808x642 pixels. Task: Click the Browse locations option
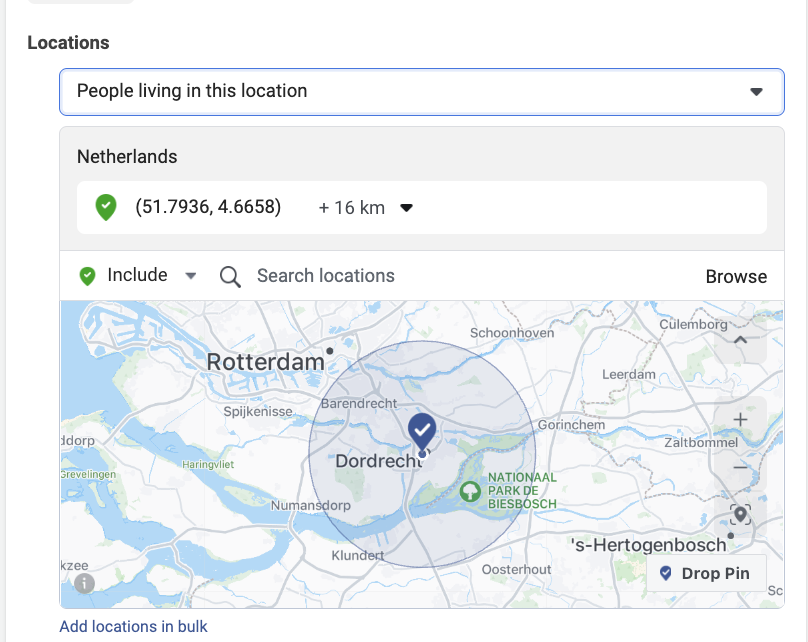pyautogui.click(x=736, y=277)
